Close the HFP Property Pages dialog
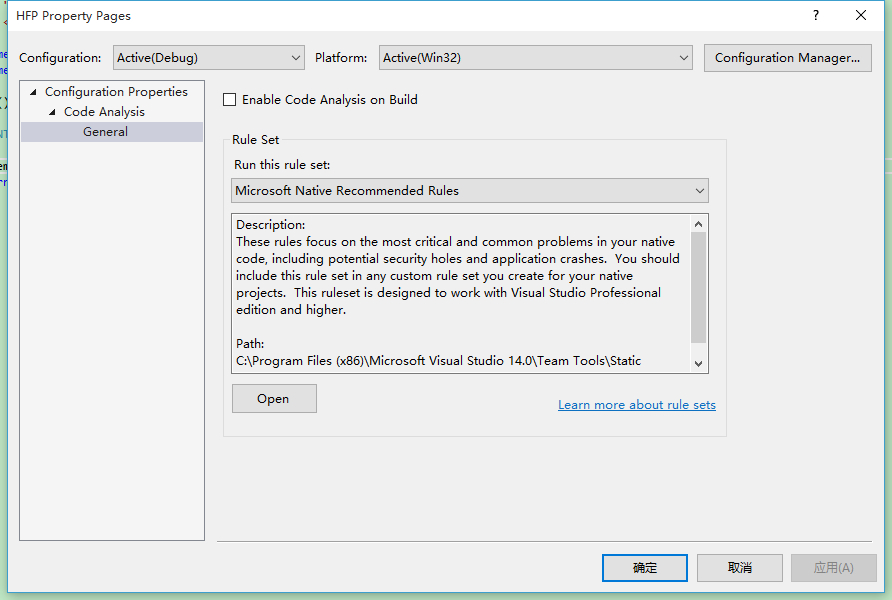 (x=861, y=15)
